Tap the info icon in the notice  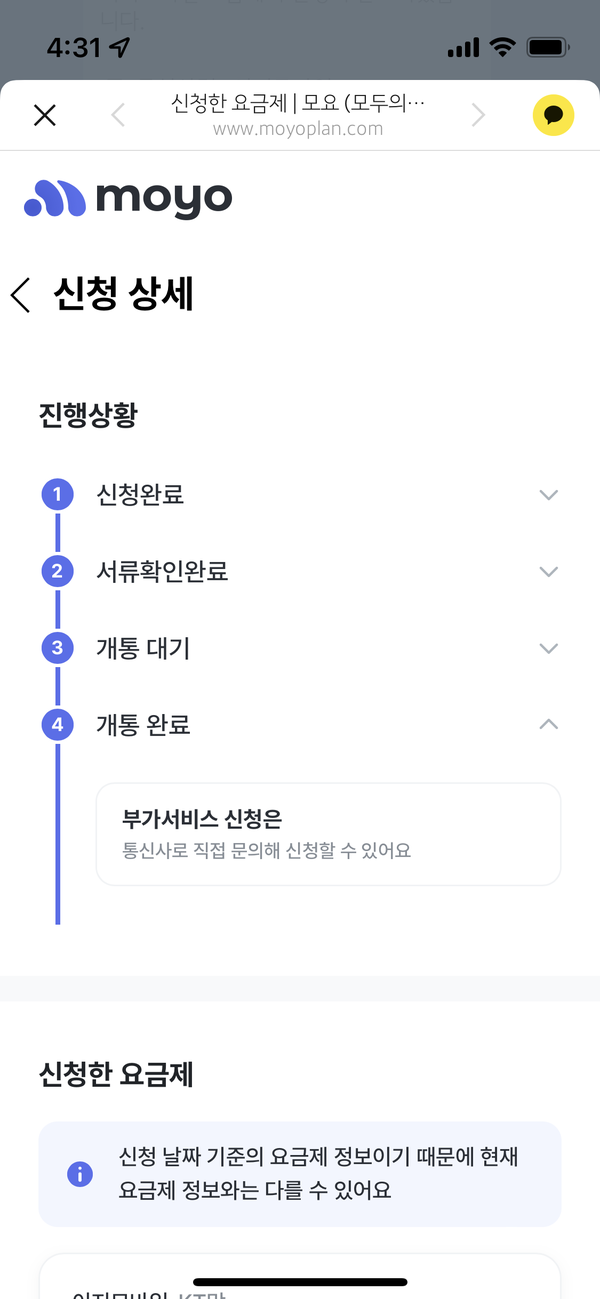[79, 1174]
